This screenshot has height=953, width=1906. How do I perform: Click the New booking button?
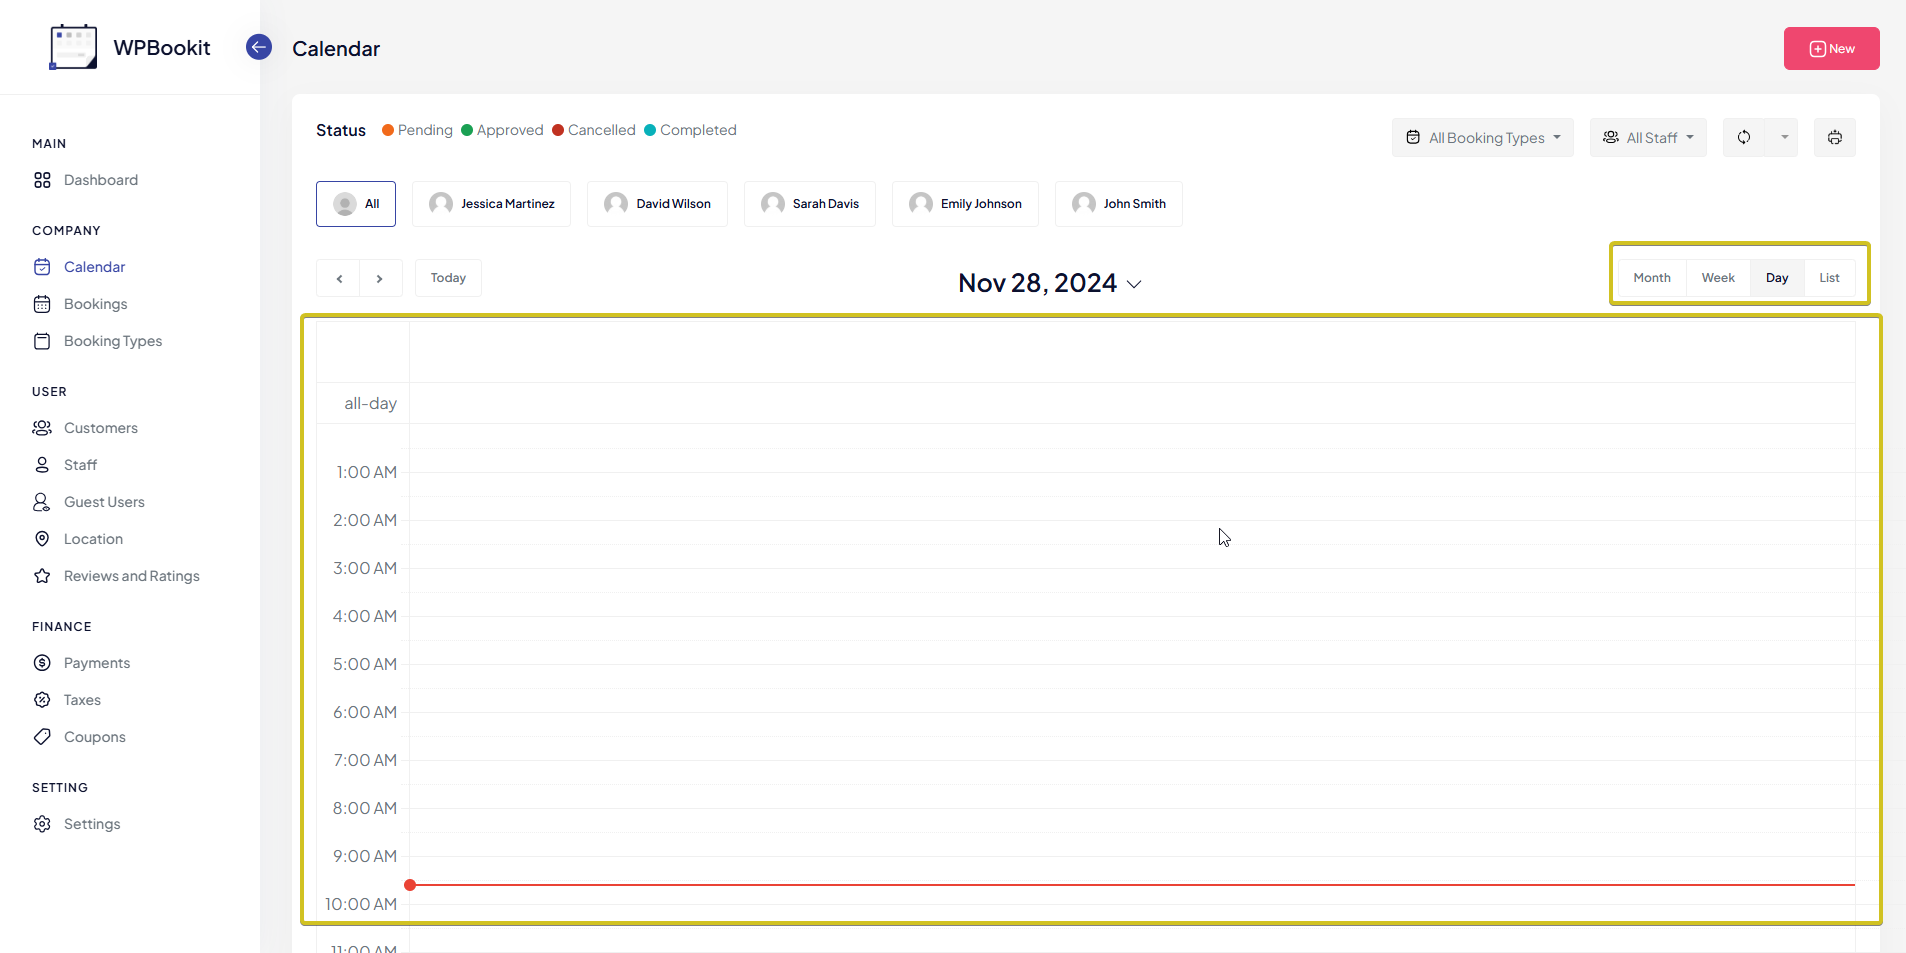[x=1831, y=49]
